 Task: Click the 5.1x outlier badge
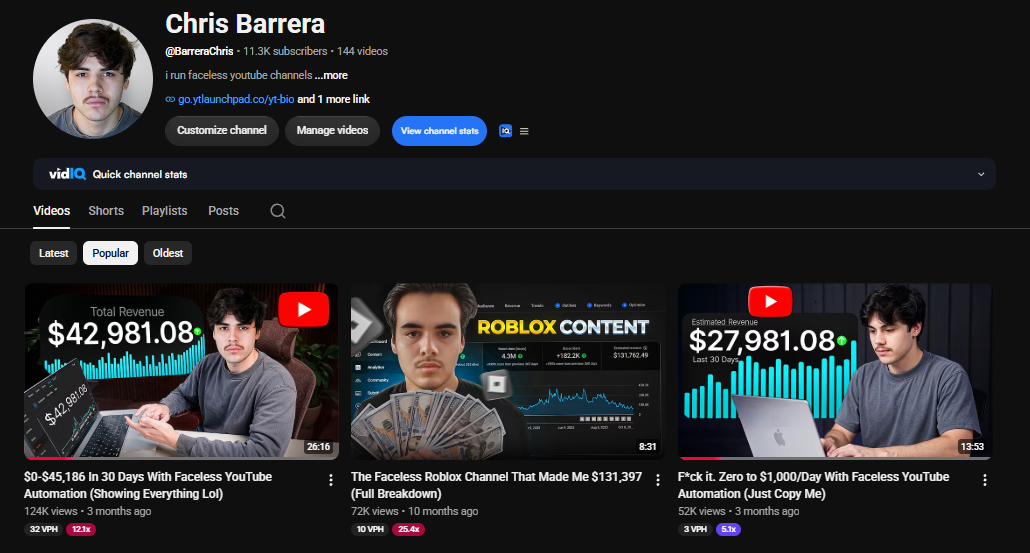pyautogui.click(x=728, y=529)
